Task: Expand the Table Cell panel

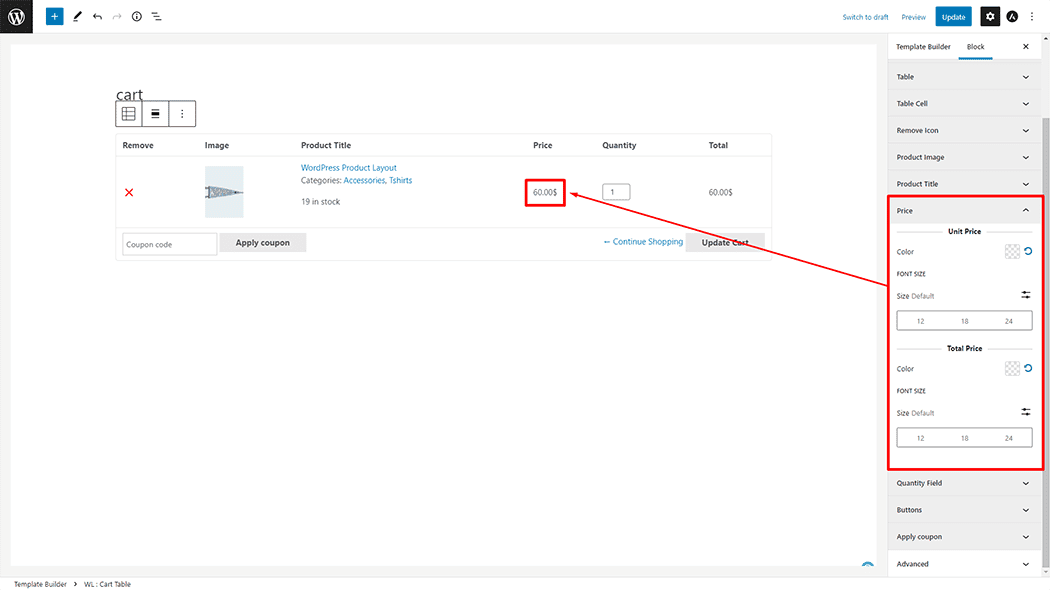Action: click(964, 104)
